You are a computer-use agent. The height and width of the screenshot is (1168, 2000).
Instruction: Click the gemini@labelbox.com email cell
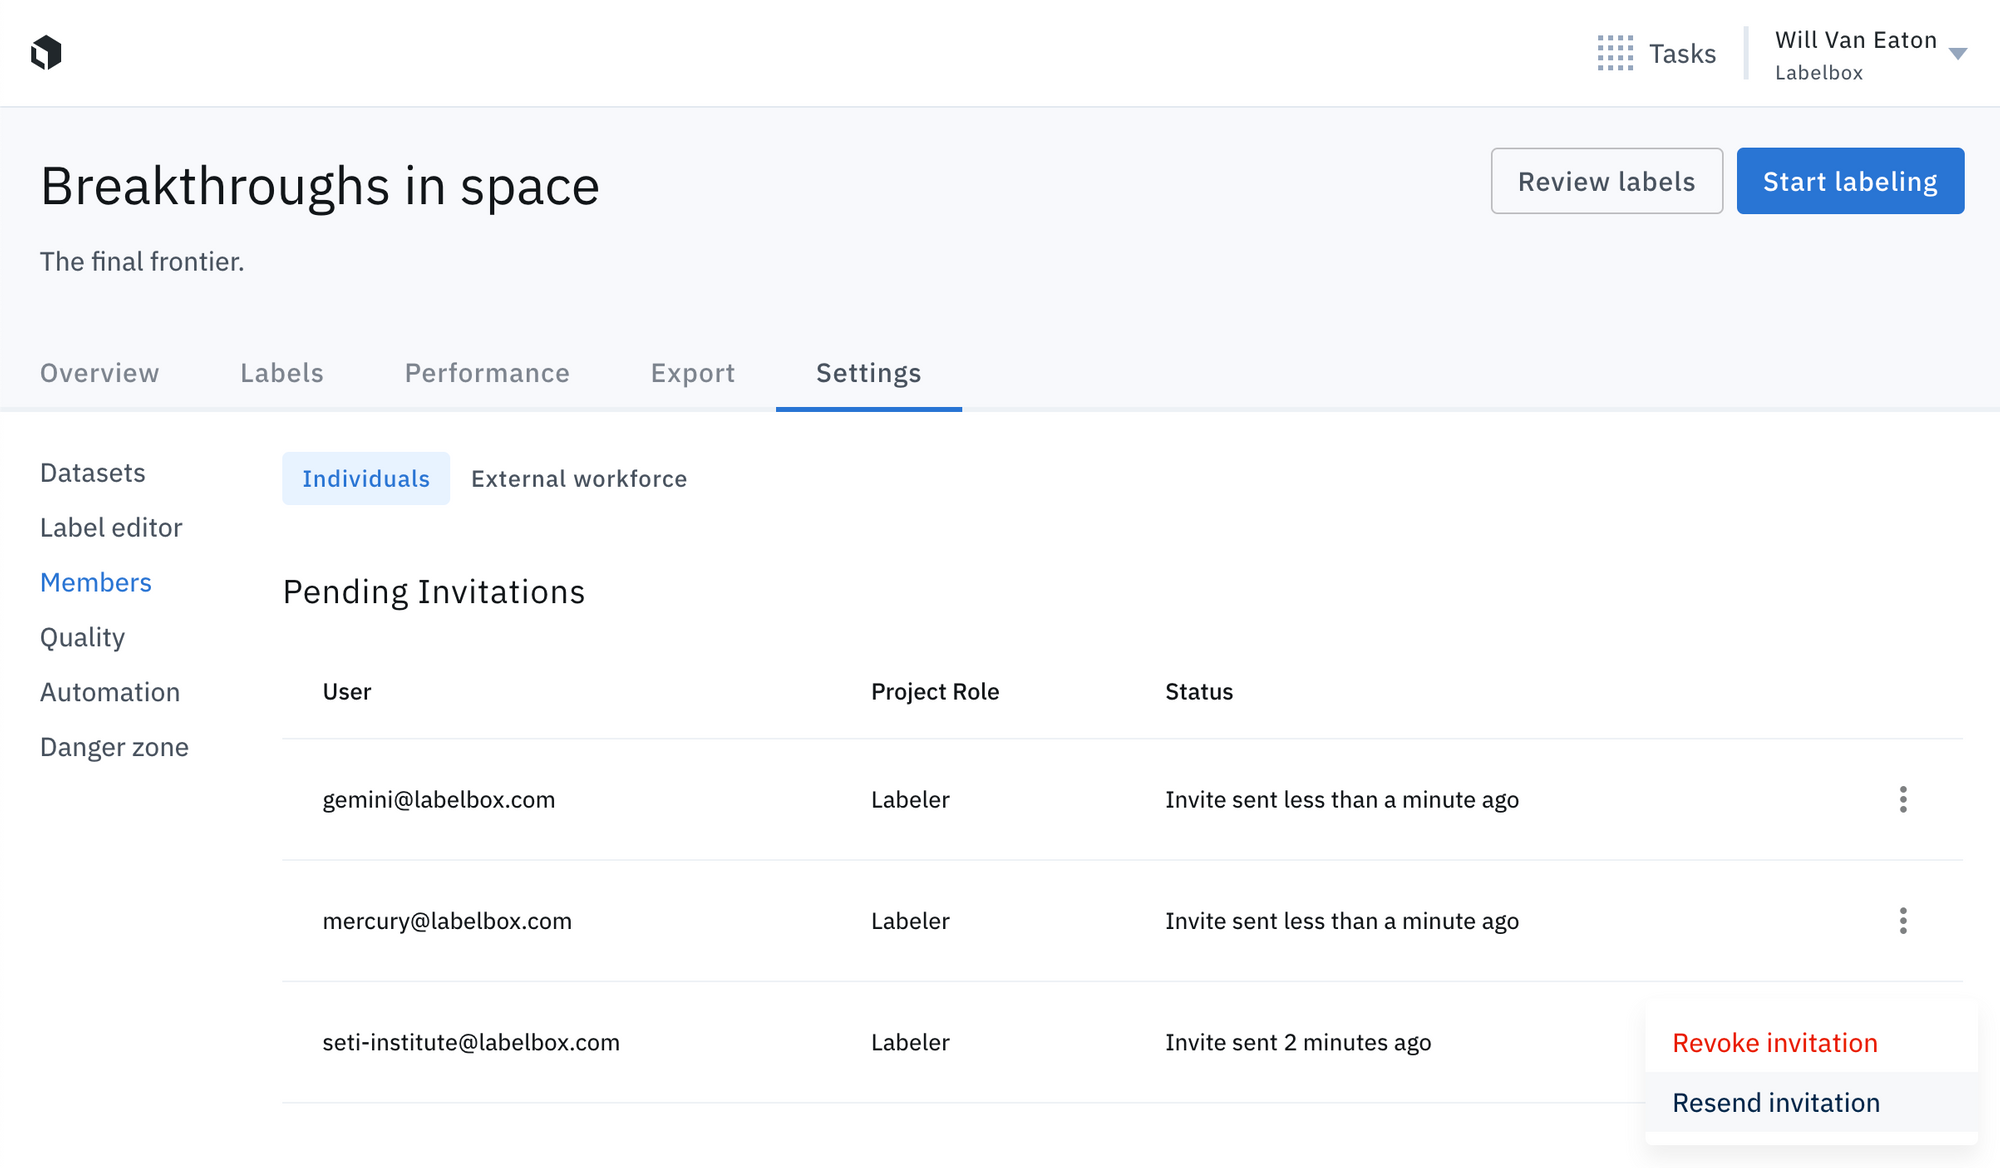[x=439, y=799]
